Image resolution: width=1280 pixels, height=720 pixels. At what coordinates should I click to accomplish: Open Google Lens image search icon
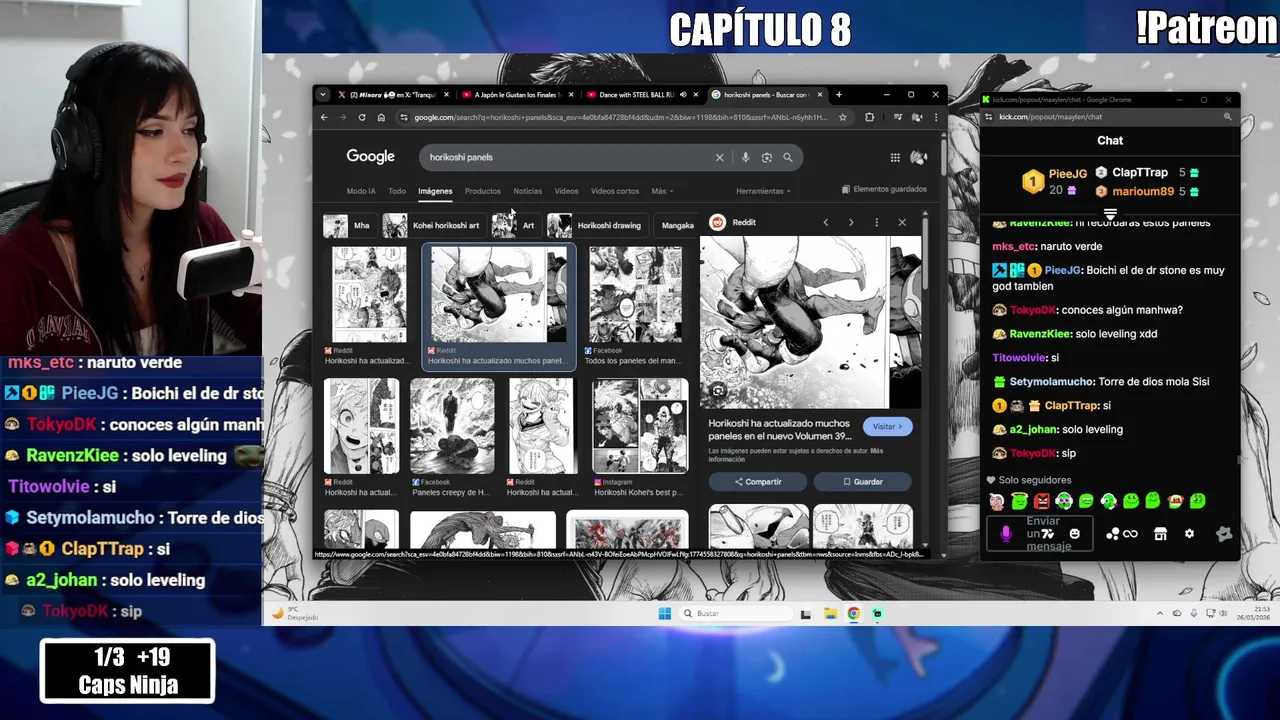pos(767,157)
